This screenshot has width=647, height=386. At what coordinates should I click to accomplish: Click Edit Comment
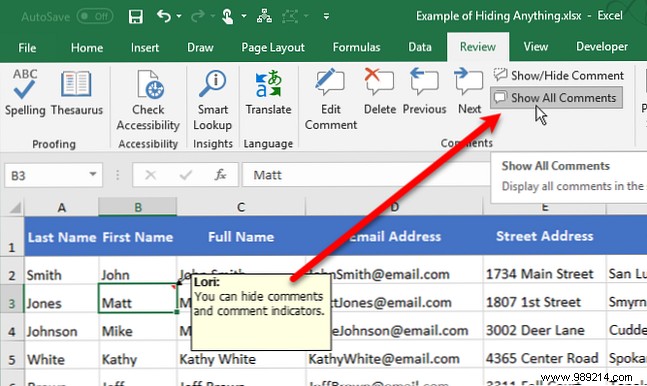331,100
